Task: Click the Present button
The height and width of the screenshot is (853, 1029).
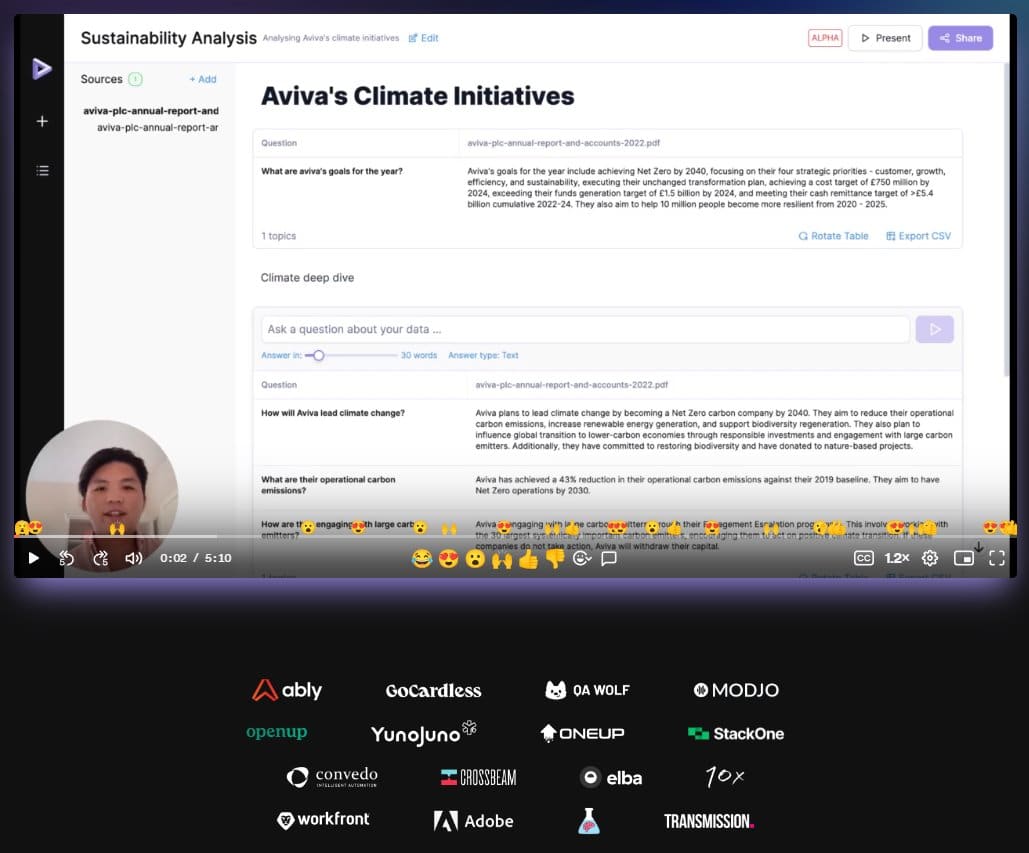Action: click(x=885, y=38)
